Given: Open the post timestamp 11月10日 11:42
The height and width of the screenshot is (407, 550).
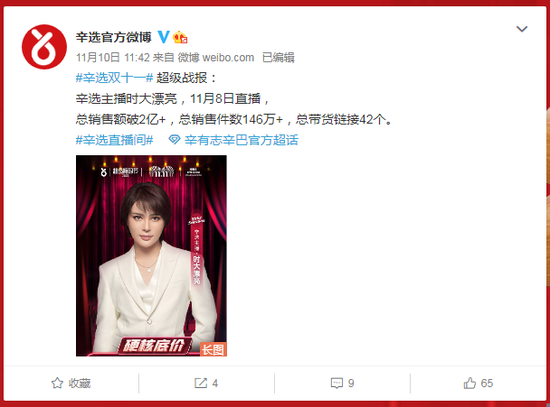Looking at the screenshot, I should (x=113, y=57).
